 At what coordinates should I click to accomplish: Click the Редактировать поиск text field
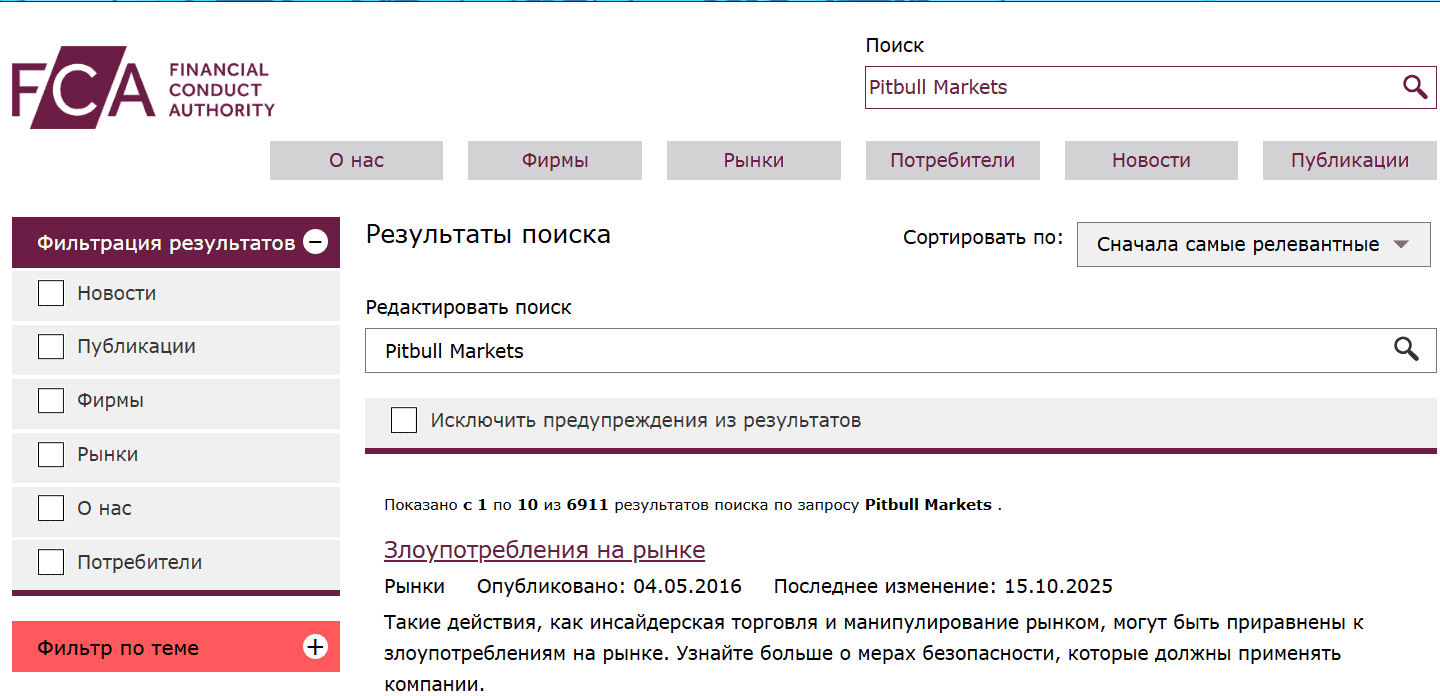(x=800, y=350)
